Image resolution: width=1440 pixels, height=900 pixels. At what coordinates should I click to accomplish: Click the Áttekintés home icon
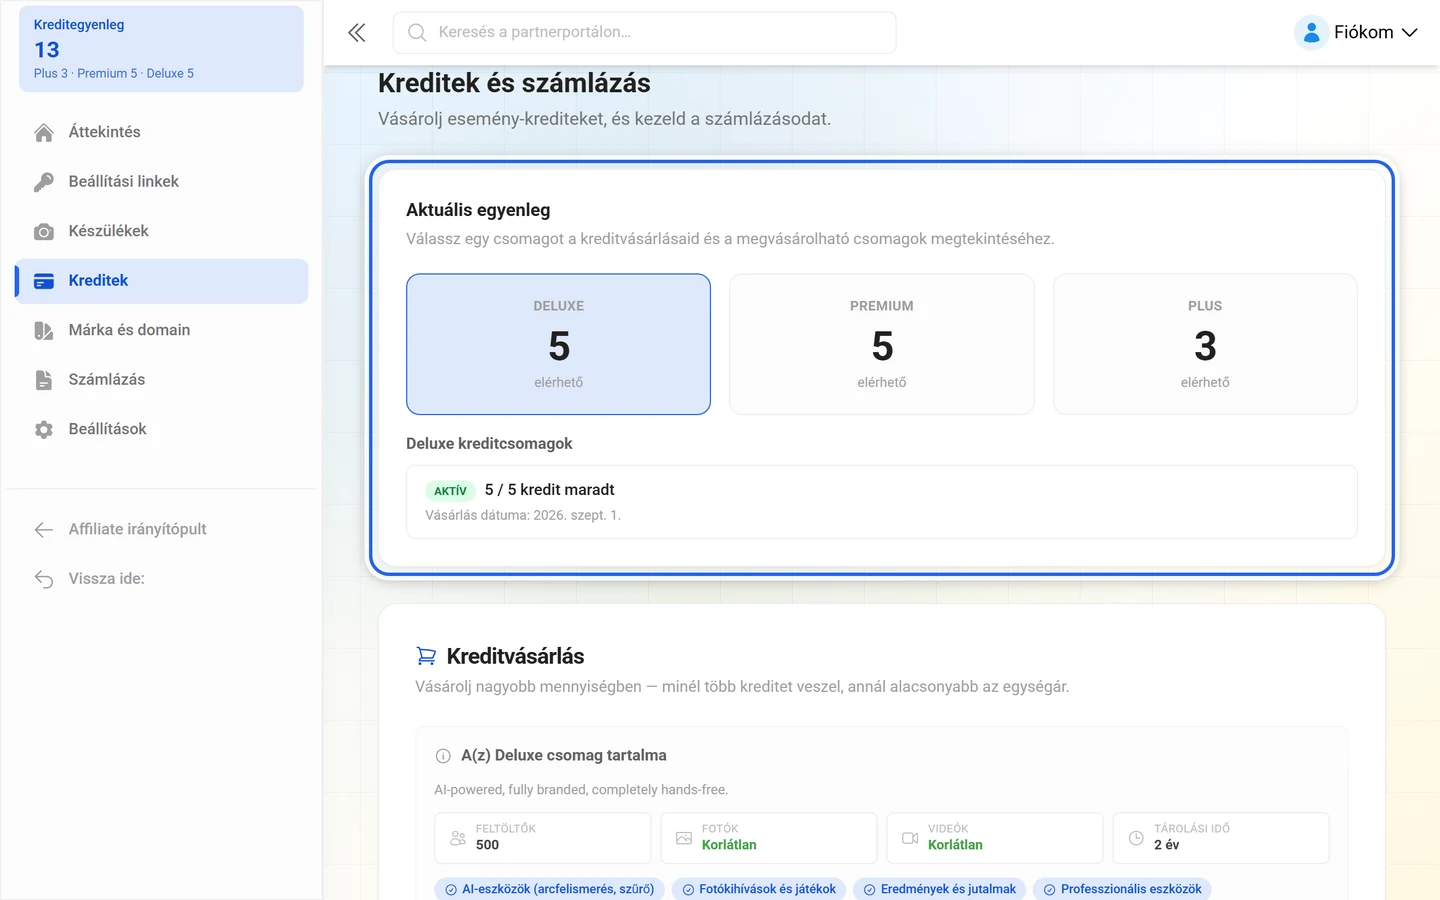tap(44, 132)
